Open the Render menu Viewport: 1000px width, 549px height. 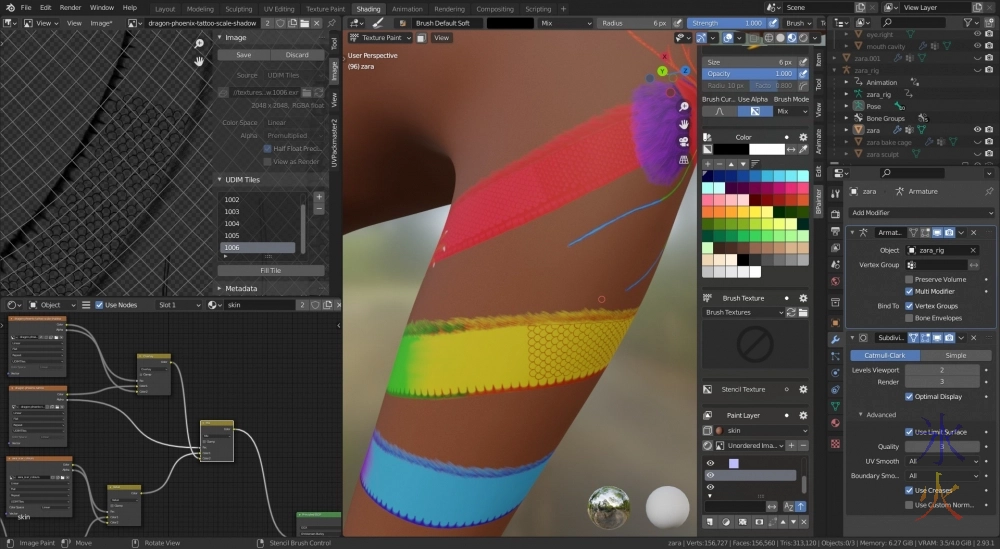[x=70, y=8]
